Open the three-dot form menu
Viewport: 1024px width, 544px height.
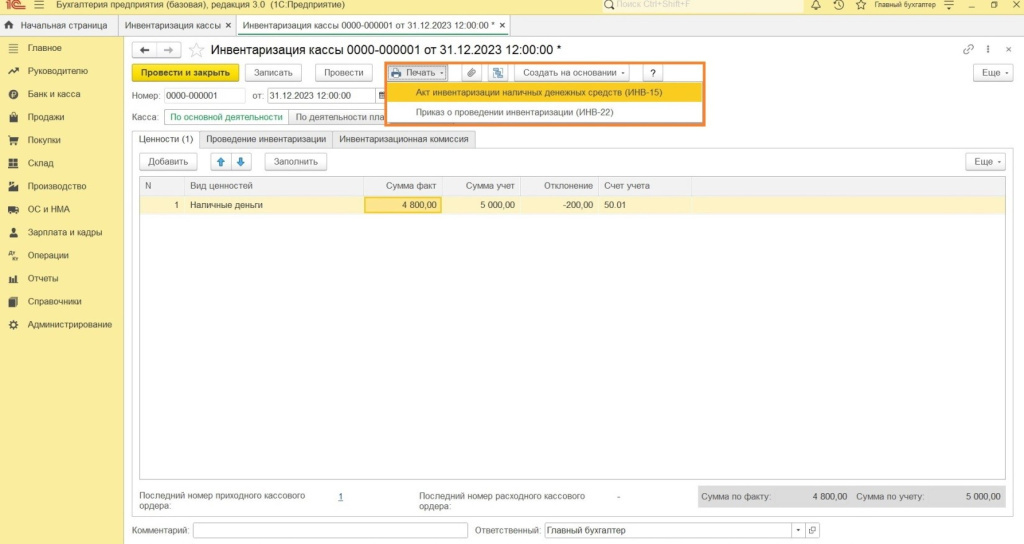tap(988, 49)
